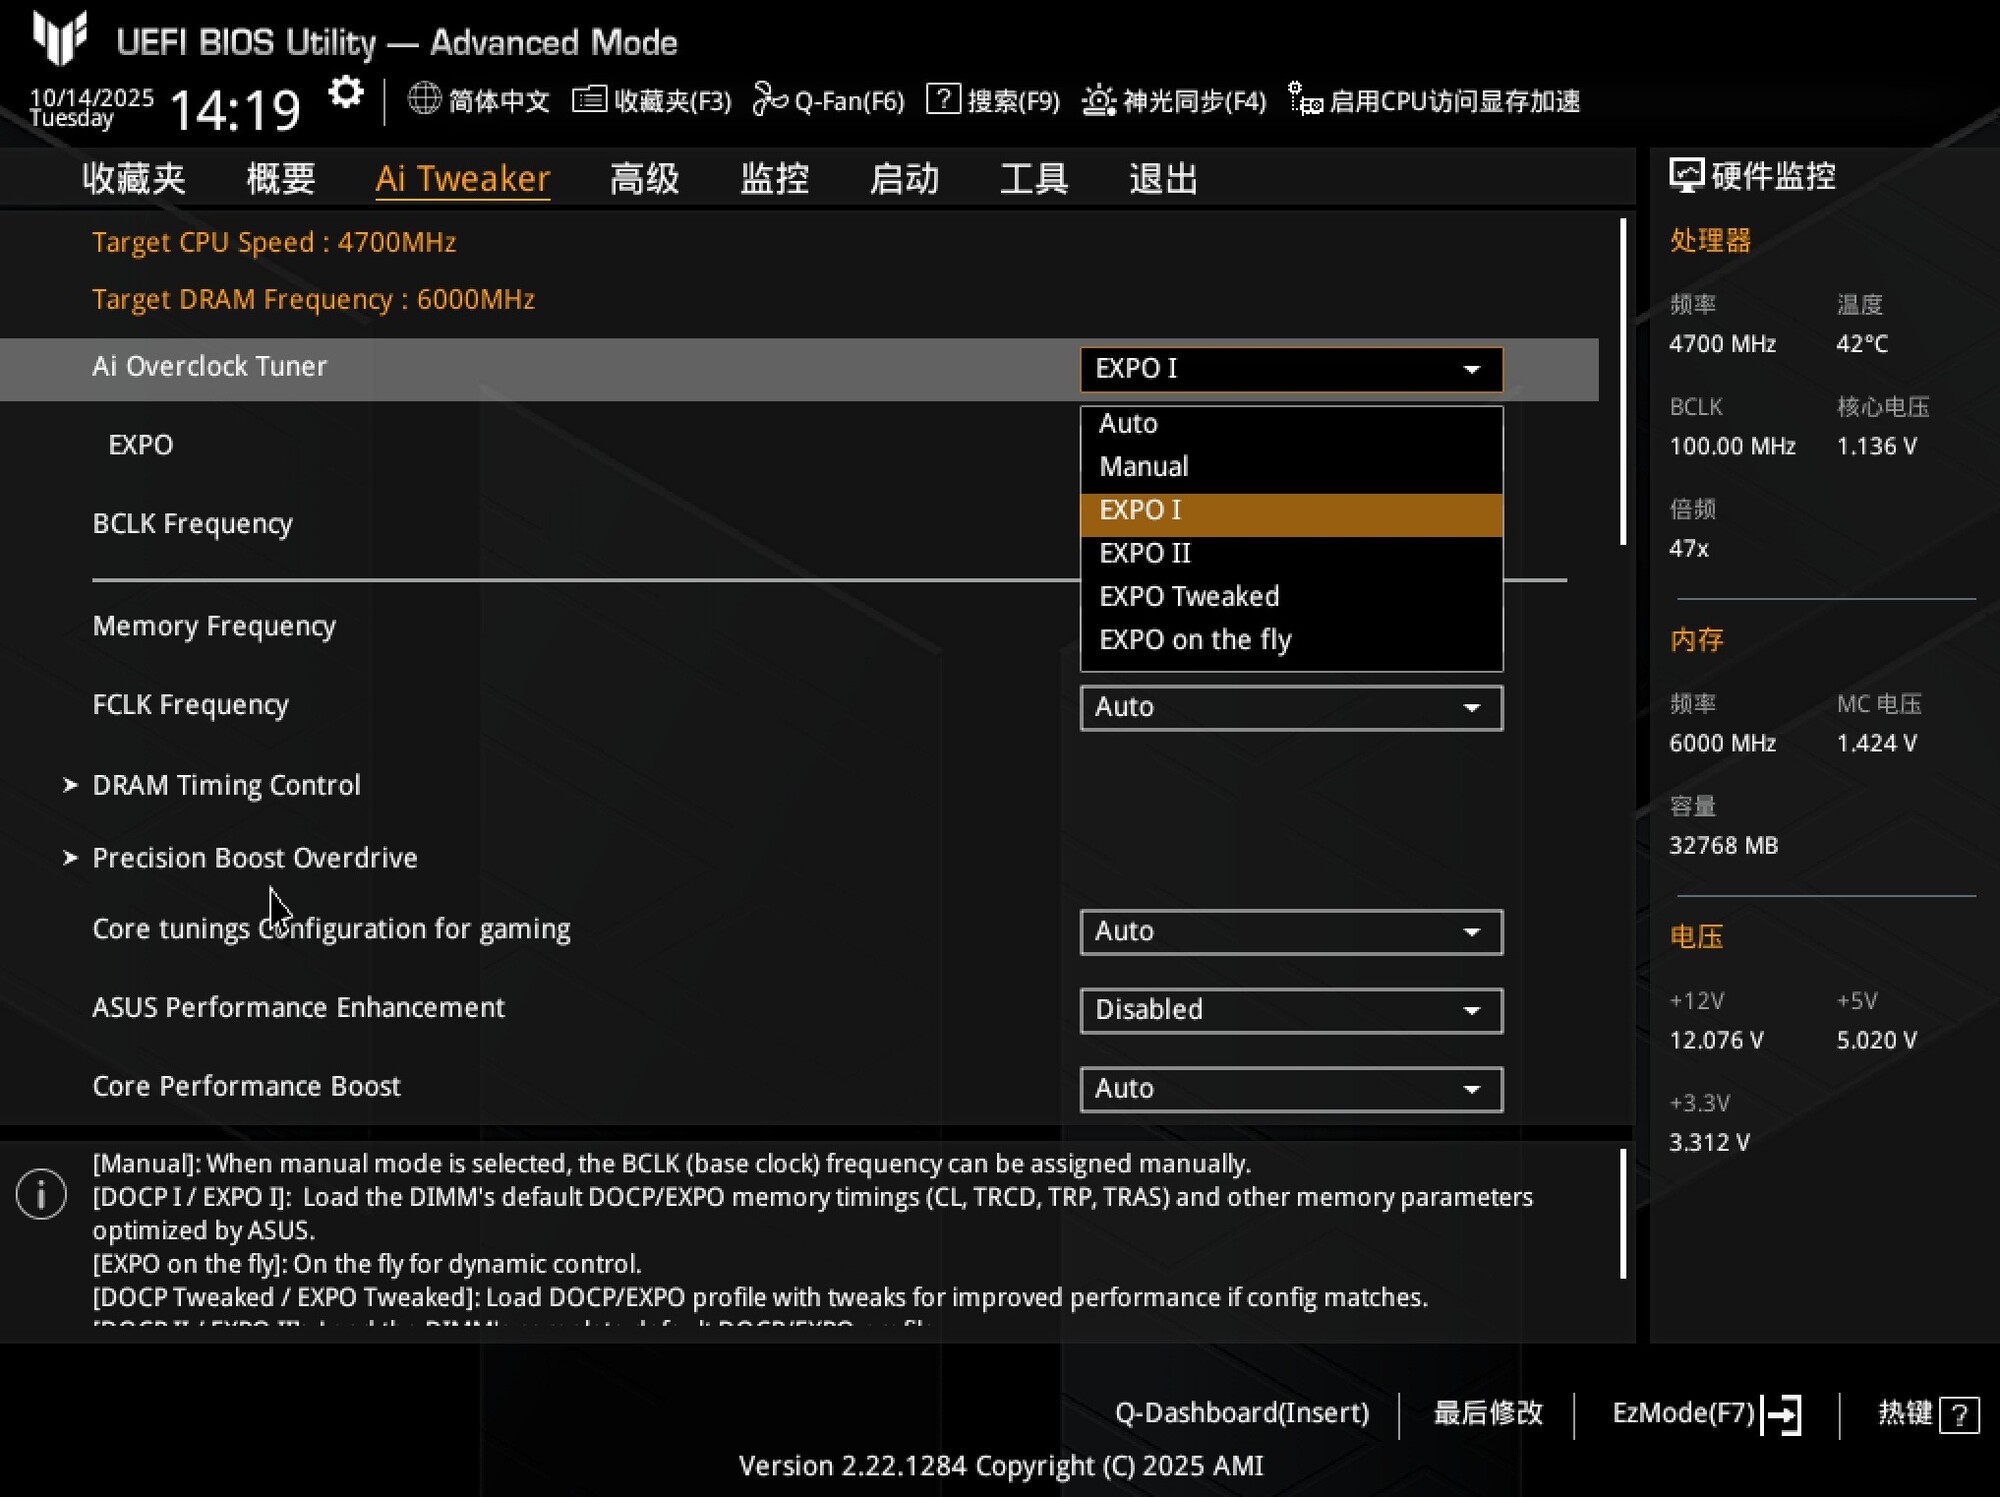Open the 收藏夹(F3) favorites panel
Viewport: 2000px width, 1497px height.
tap(591, 100)
